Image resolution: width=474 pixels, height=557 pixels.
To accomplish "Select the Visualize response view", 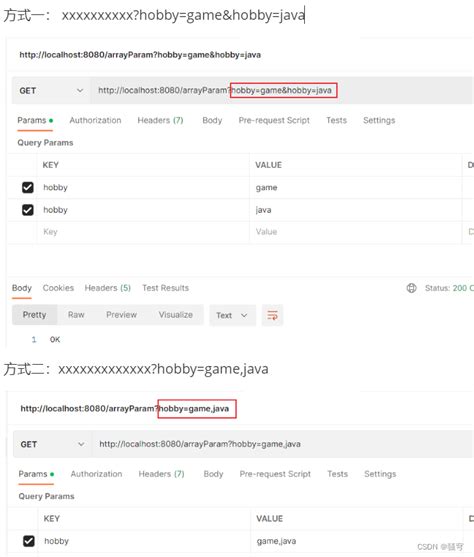I will 176,315.
